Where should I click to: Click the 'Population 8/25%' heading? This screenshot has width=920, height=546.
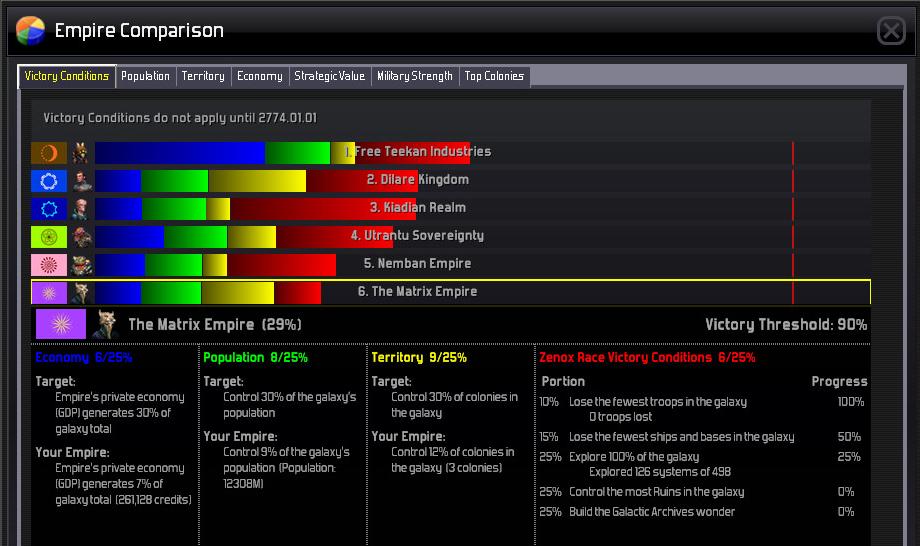pyautogui.click(x=255, y=357)
